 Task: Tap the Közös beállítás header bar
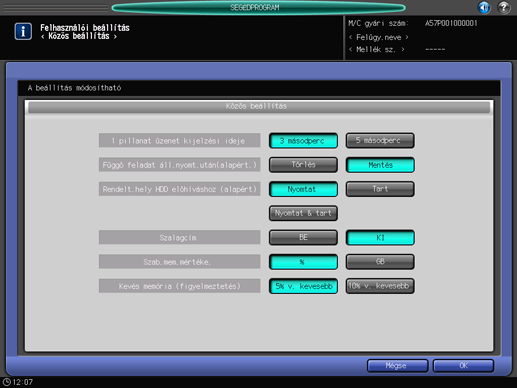(x=259, y=107)
